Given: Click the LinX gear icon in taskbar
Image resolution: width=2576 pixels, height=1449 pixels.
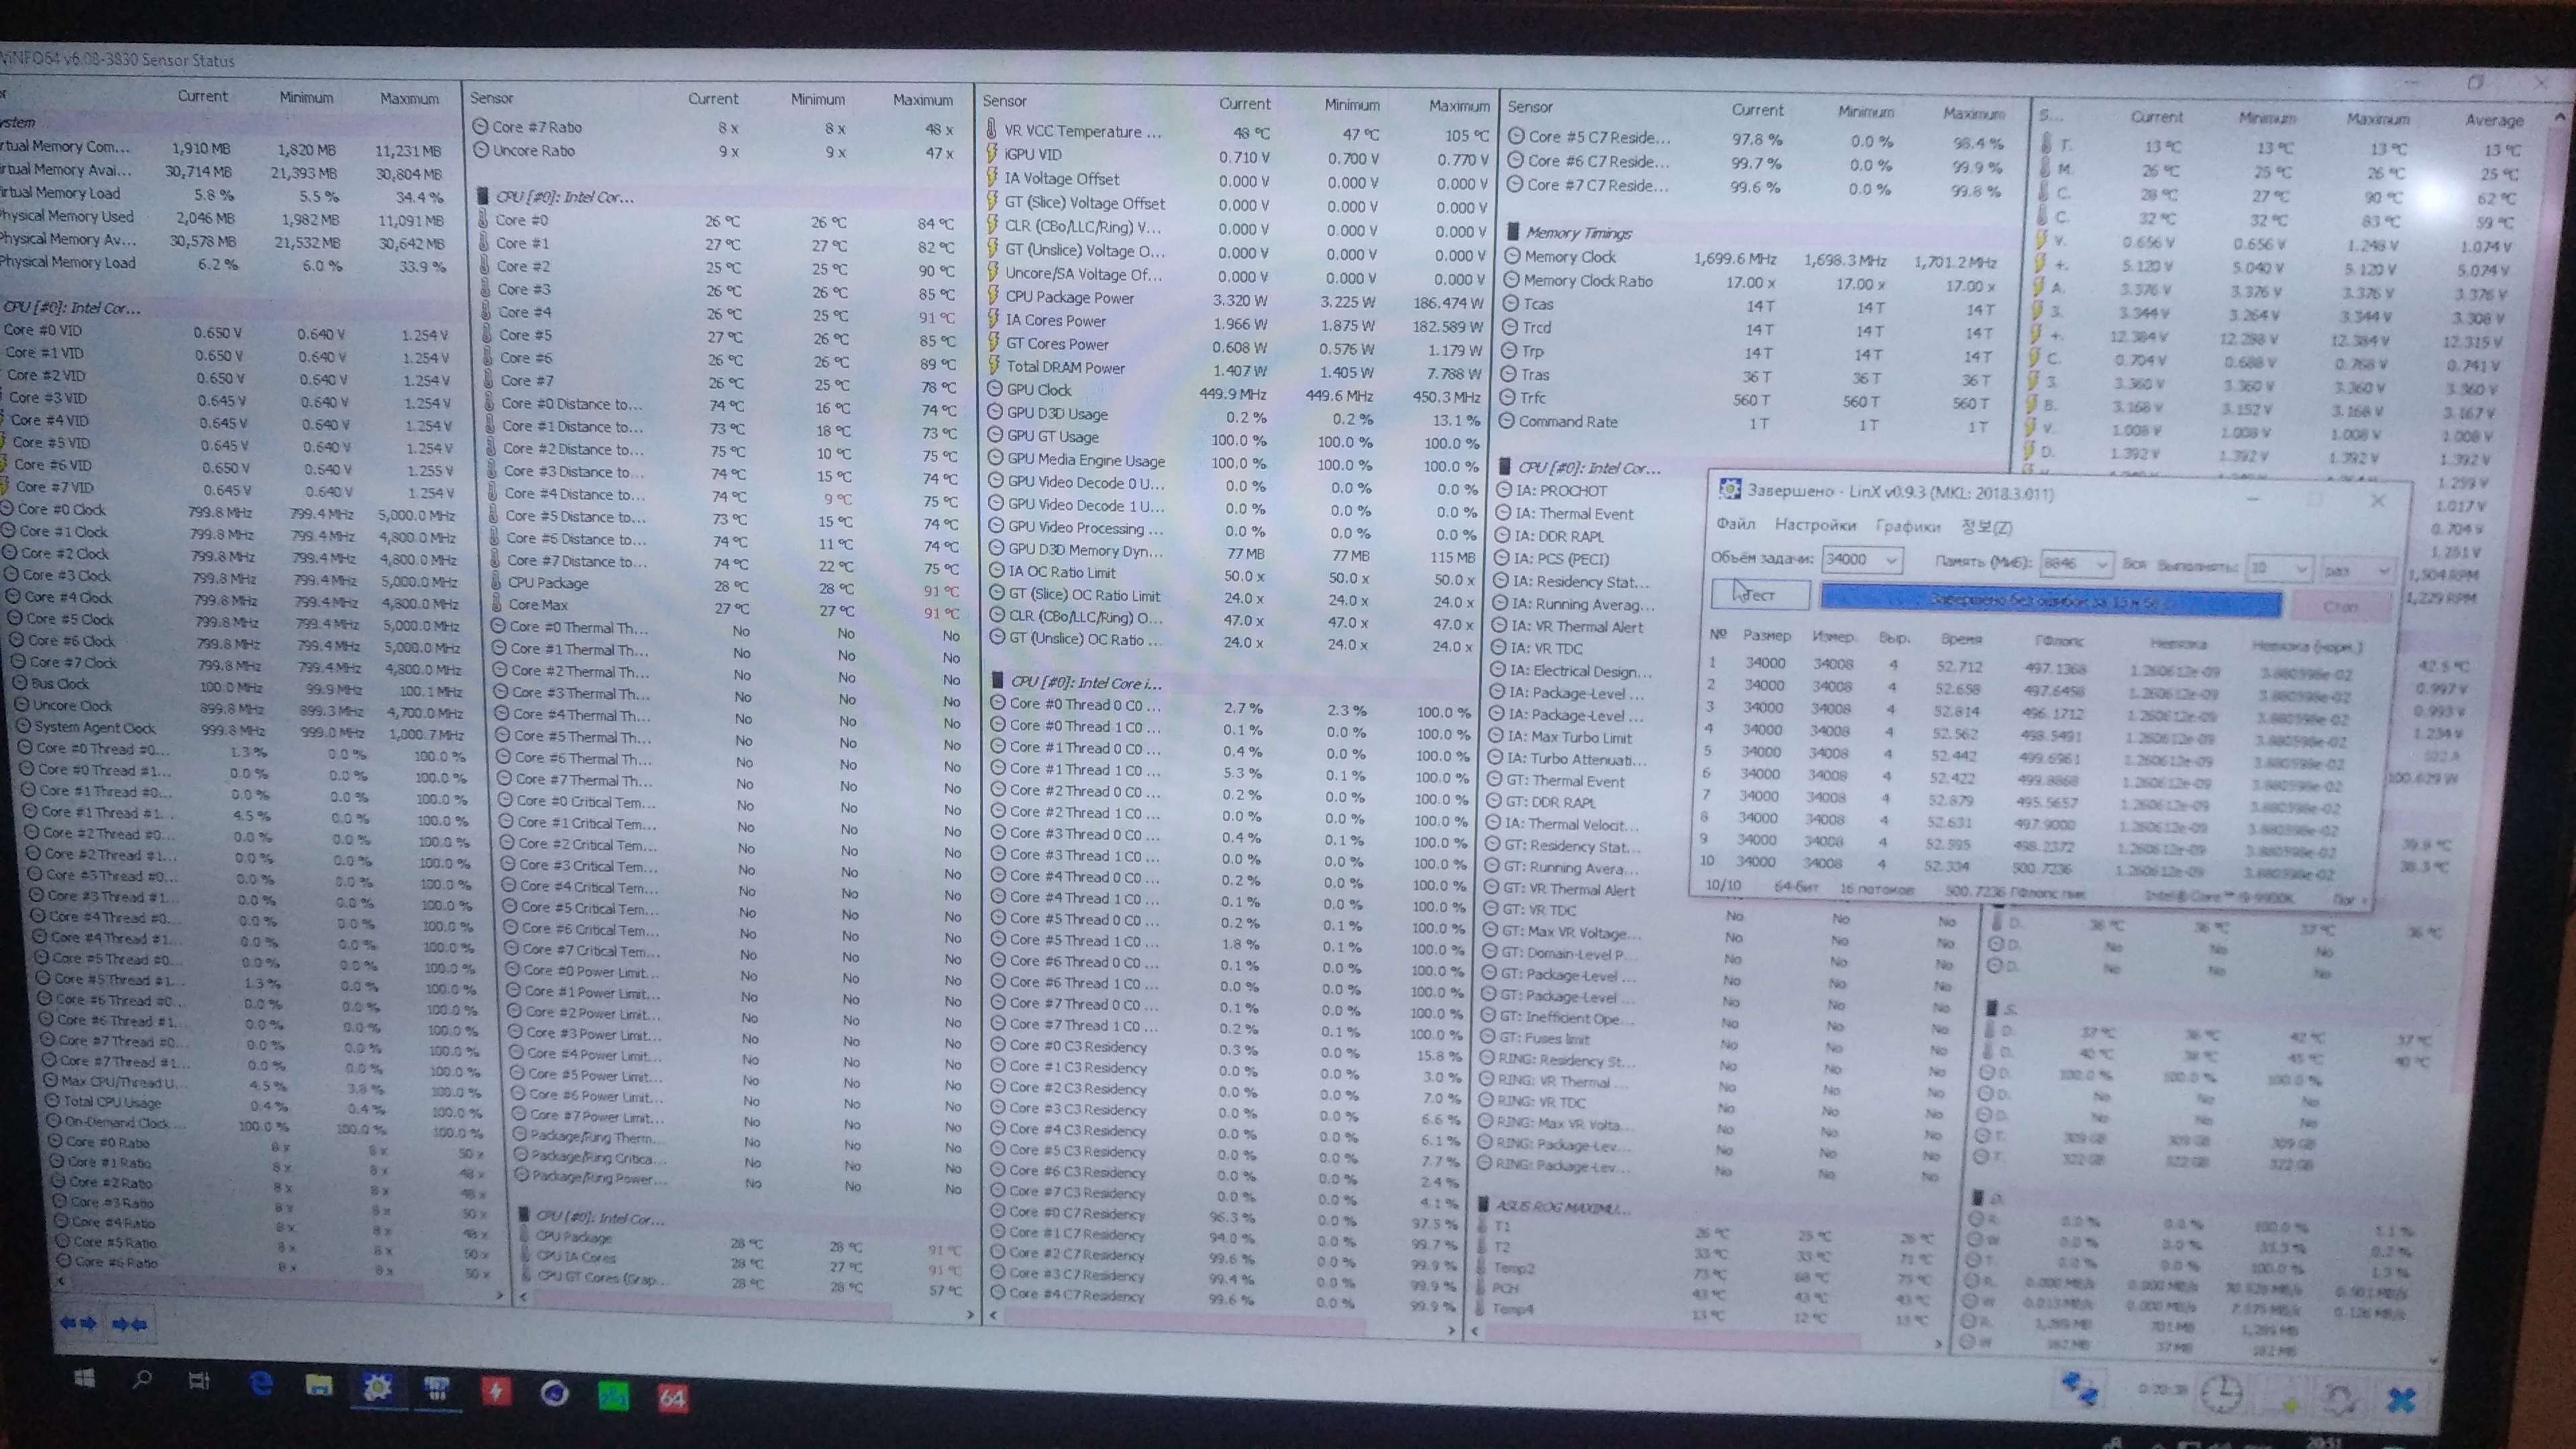Looking at the screenshot, I should (x=377, y=1387).
